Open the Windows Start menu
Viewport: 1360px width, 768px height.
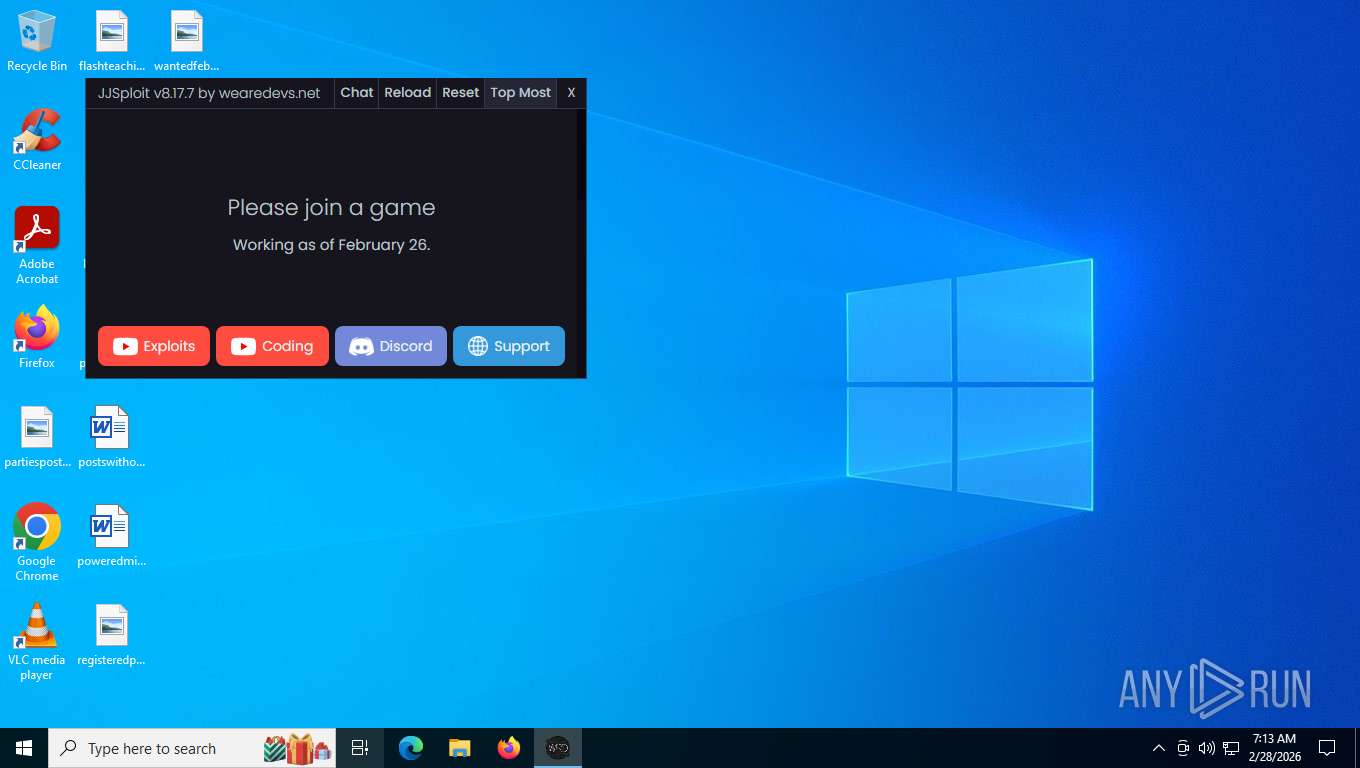[24, 748]
